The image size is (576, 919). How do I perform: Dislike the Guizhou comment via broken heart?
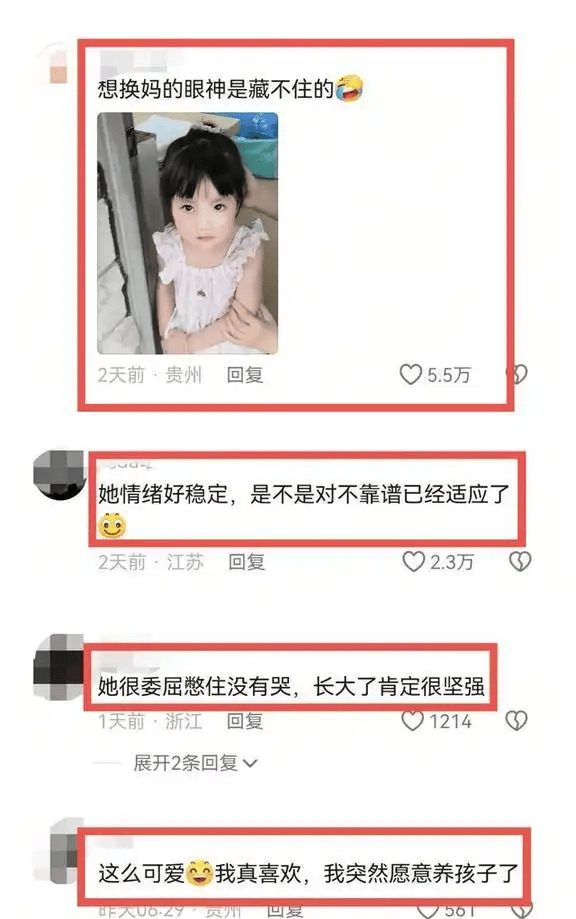click(517, 374)
